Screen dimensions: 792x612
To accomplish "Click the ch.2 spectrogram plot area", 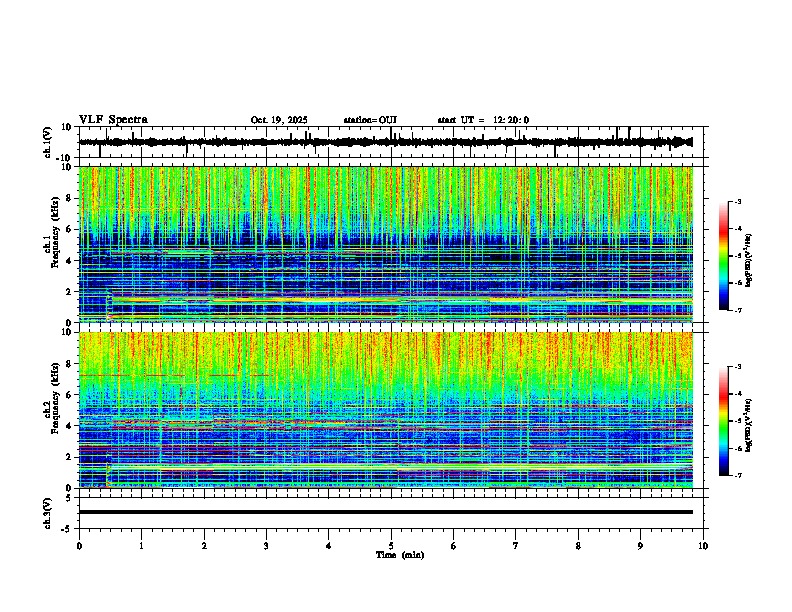I will (386, 410).
